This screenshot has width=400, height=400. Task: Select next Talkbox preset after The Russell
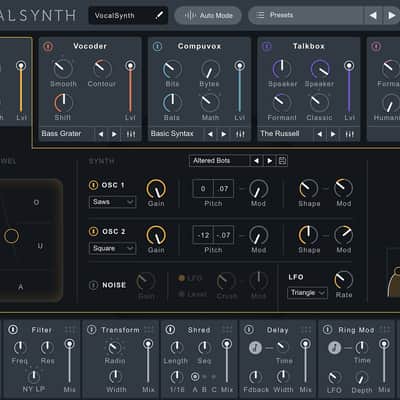tap(333, 134)
